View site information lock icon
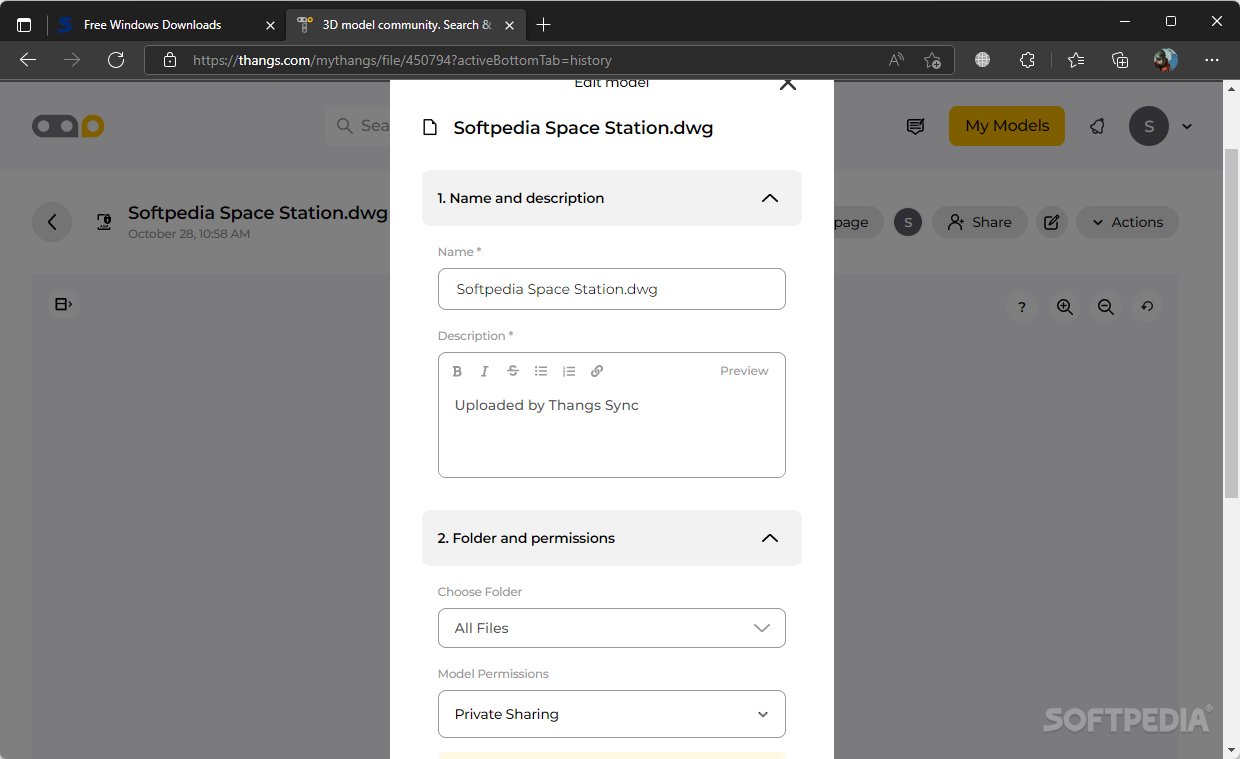 point(170,60)
